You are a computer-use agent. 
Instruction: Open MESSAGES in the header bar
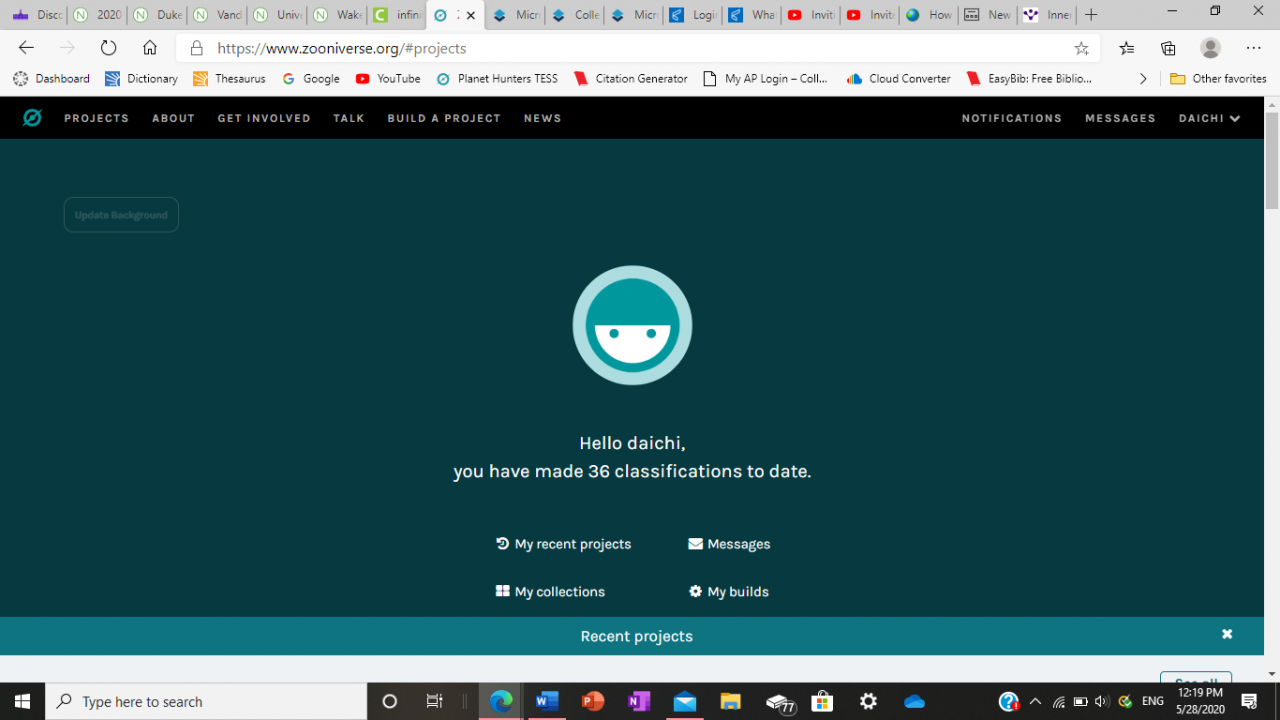pyautogui.click(x=1120, y=118)
